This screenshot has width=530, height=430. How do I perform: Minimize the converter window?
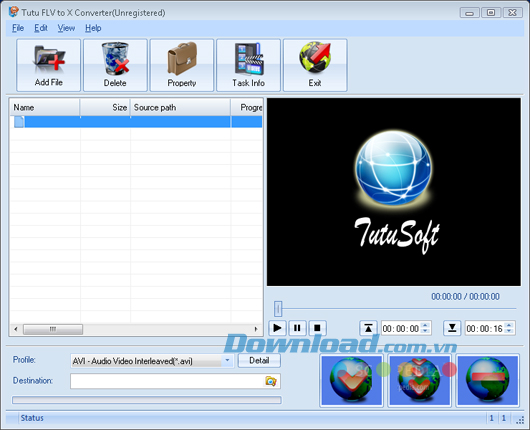click(469, 13)
